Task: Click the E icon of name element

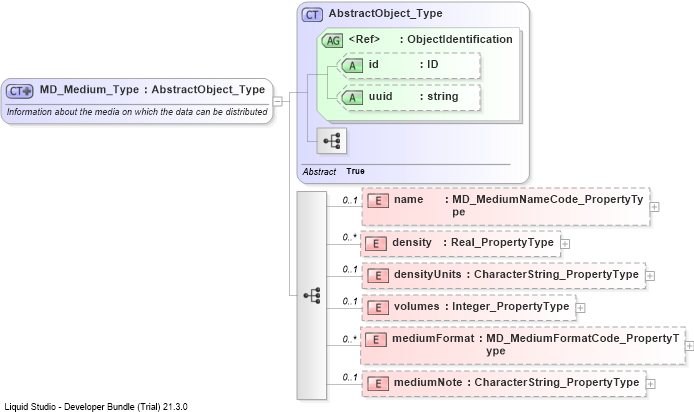Action: (x=378, y=200)
